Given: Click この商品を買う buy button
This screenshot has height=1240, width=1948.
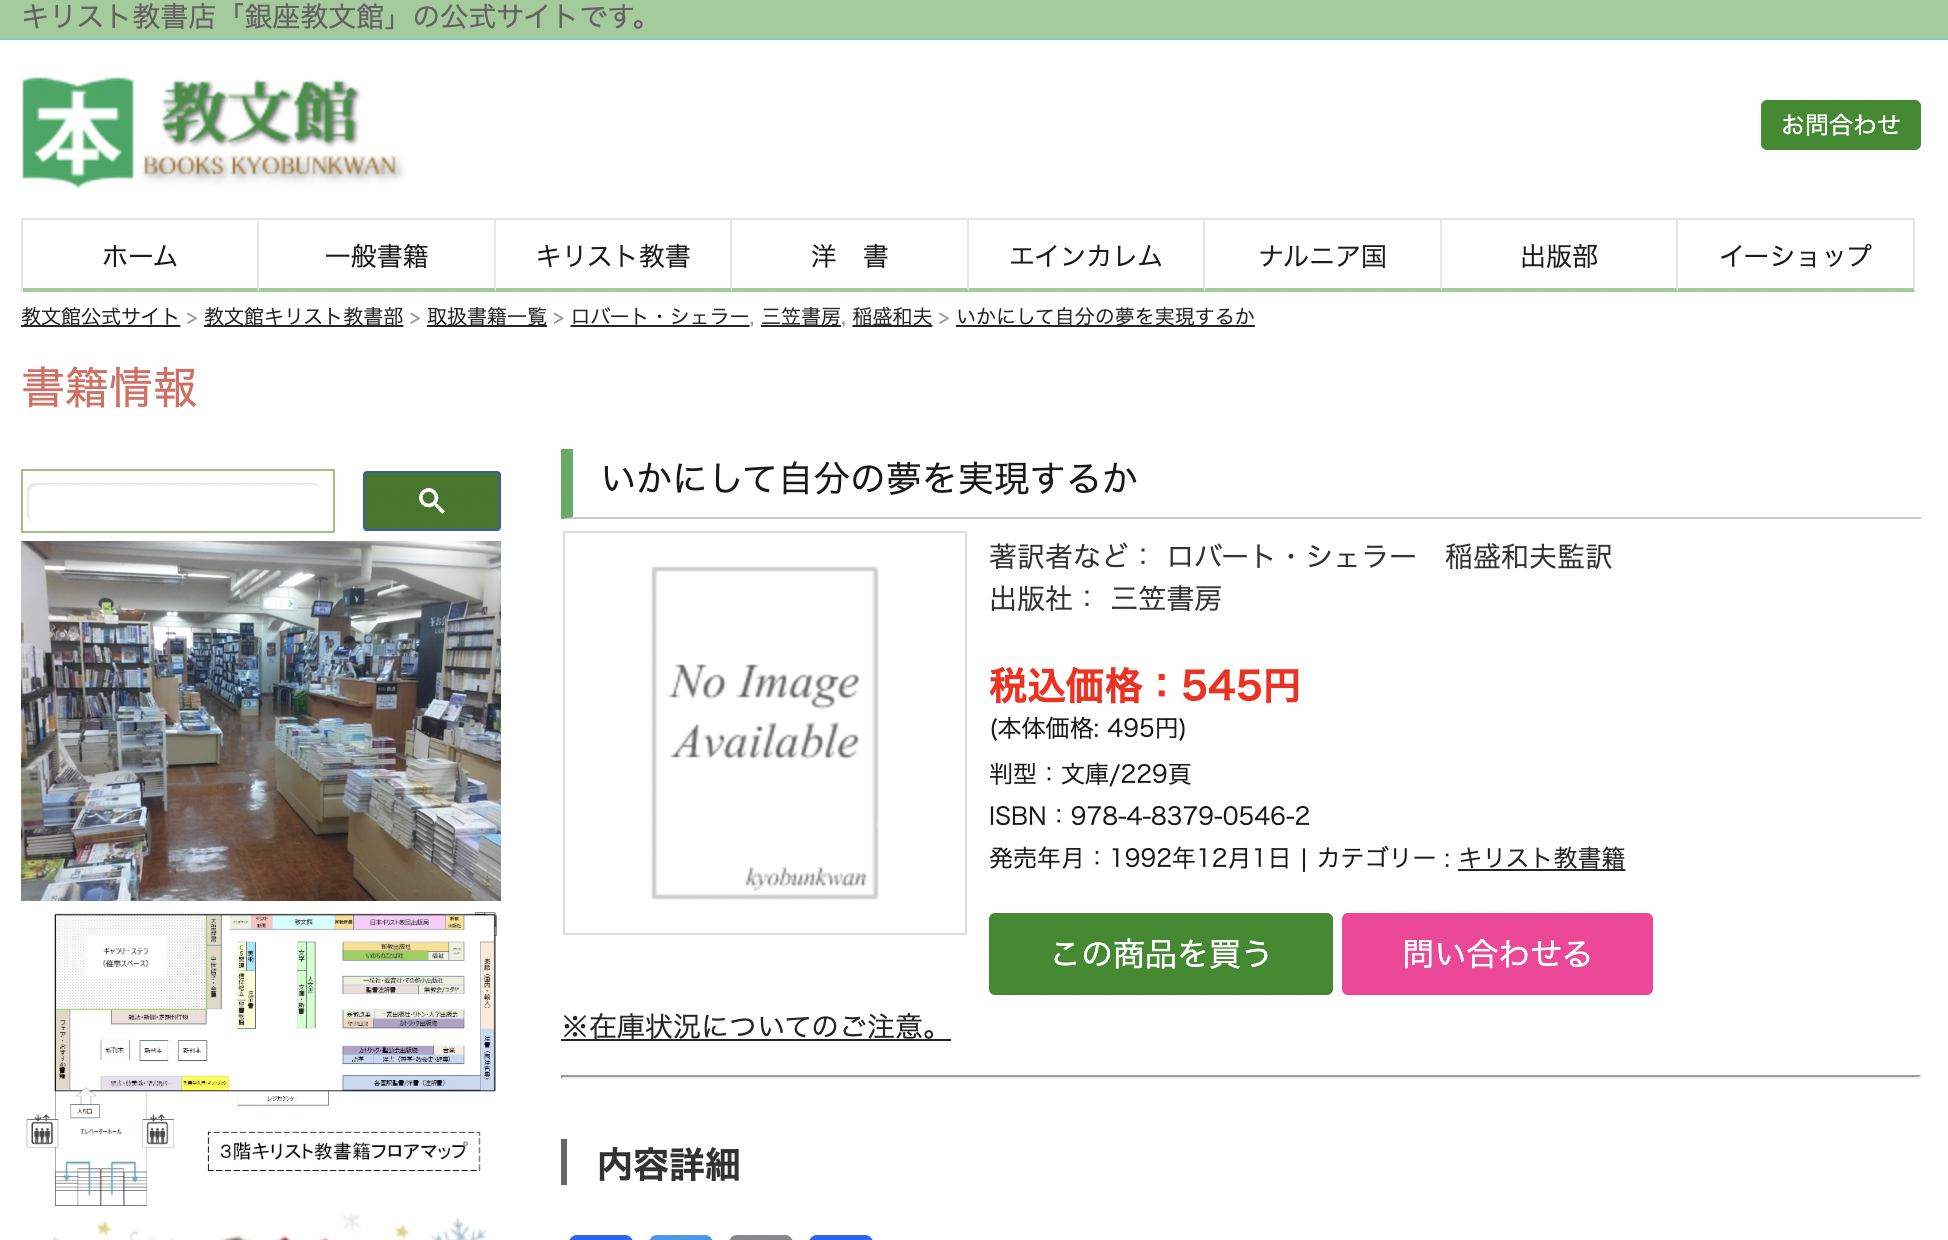Looking at the screenshot, I should coord(1160,954).
